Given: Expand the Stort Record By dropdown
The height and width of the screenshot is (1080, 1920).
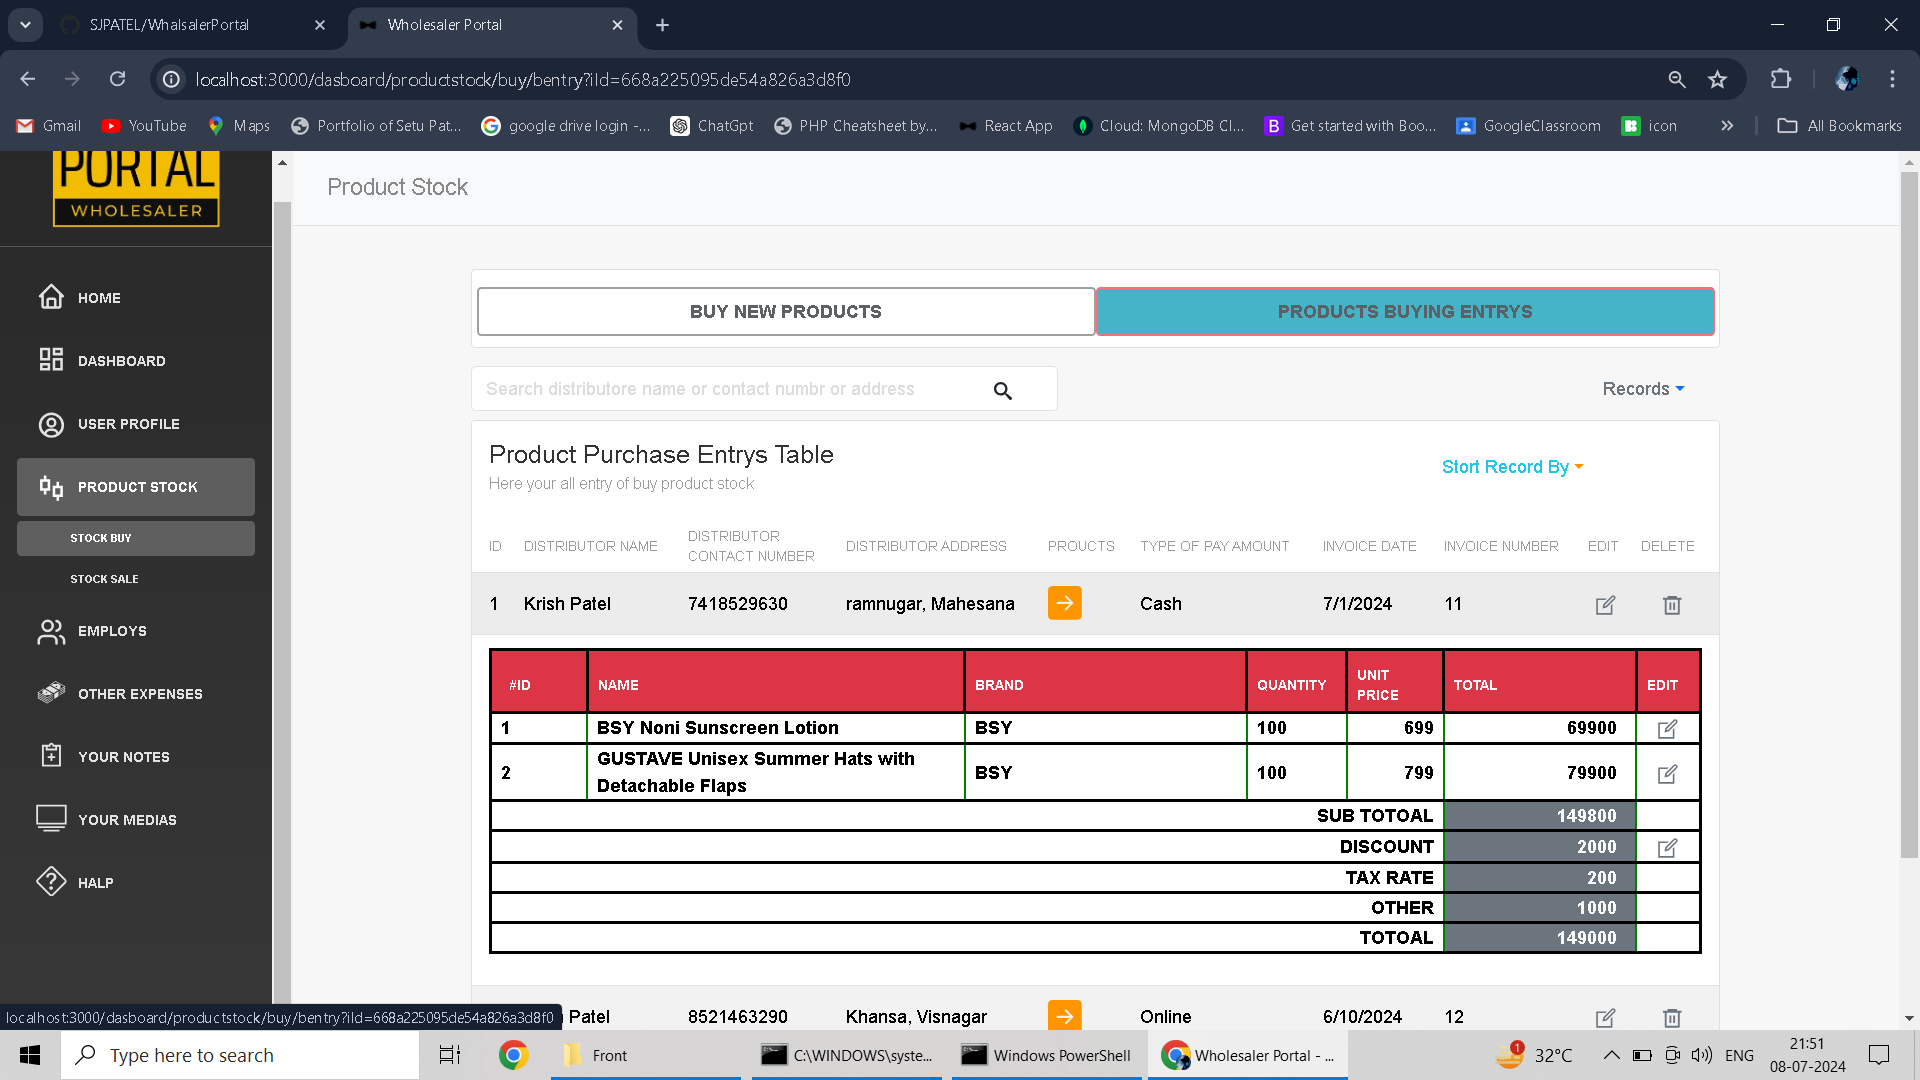Looking at the screenshot, I should pos(1511,467).
